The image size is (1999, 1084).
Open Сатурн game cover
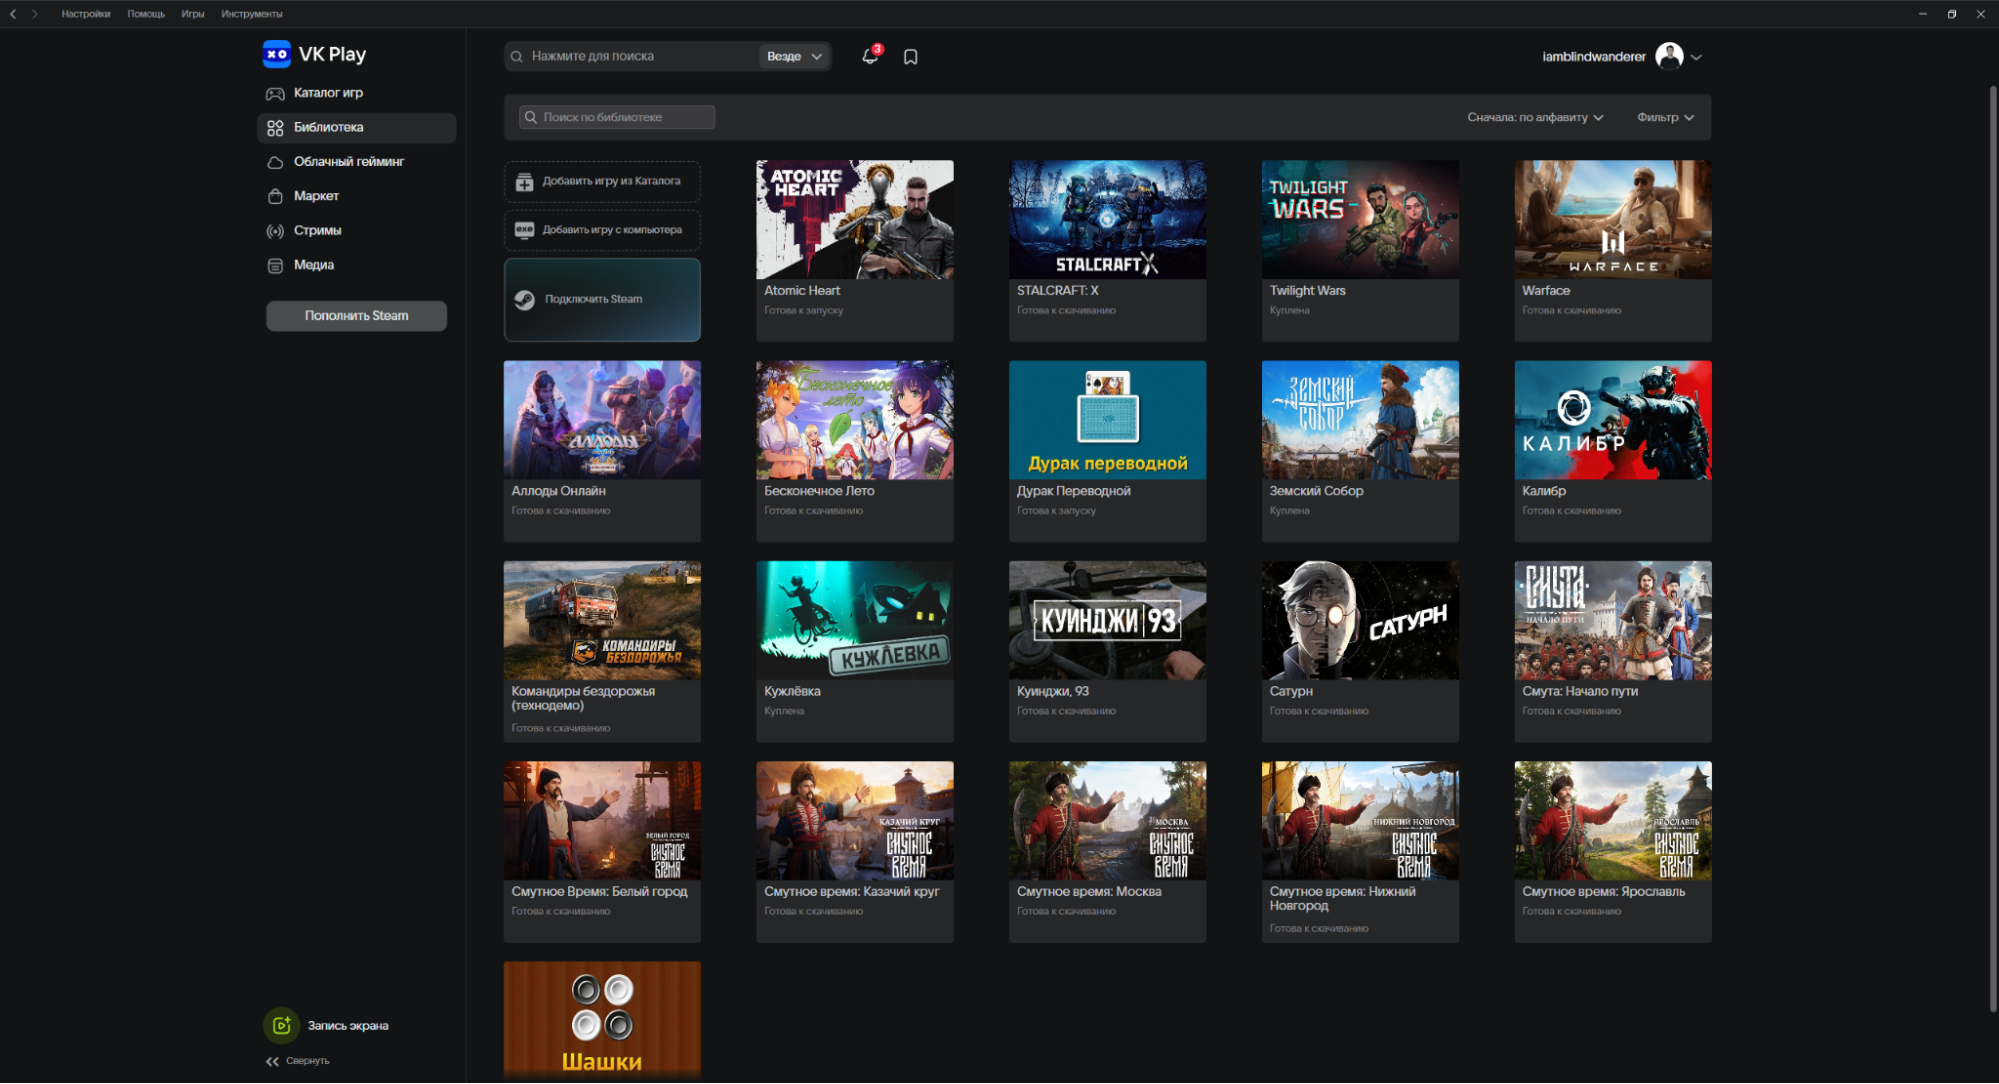(x=1360, y=620)
